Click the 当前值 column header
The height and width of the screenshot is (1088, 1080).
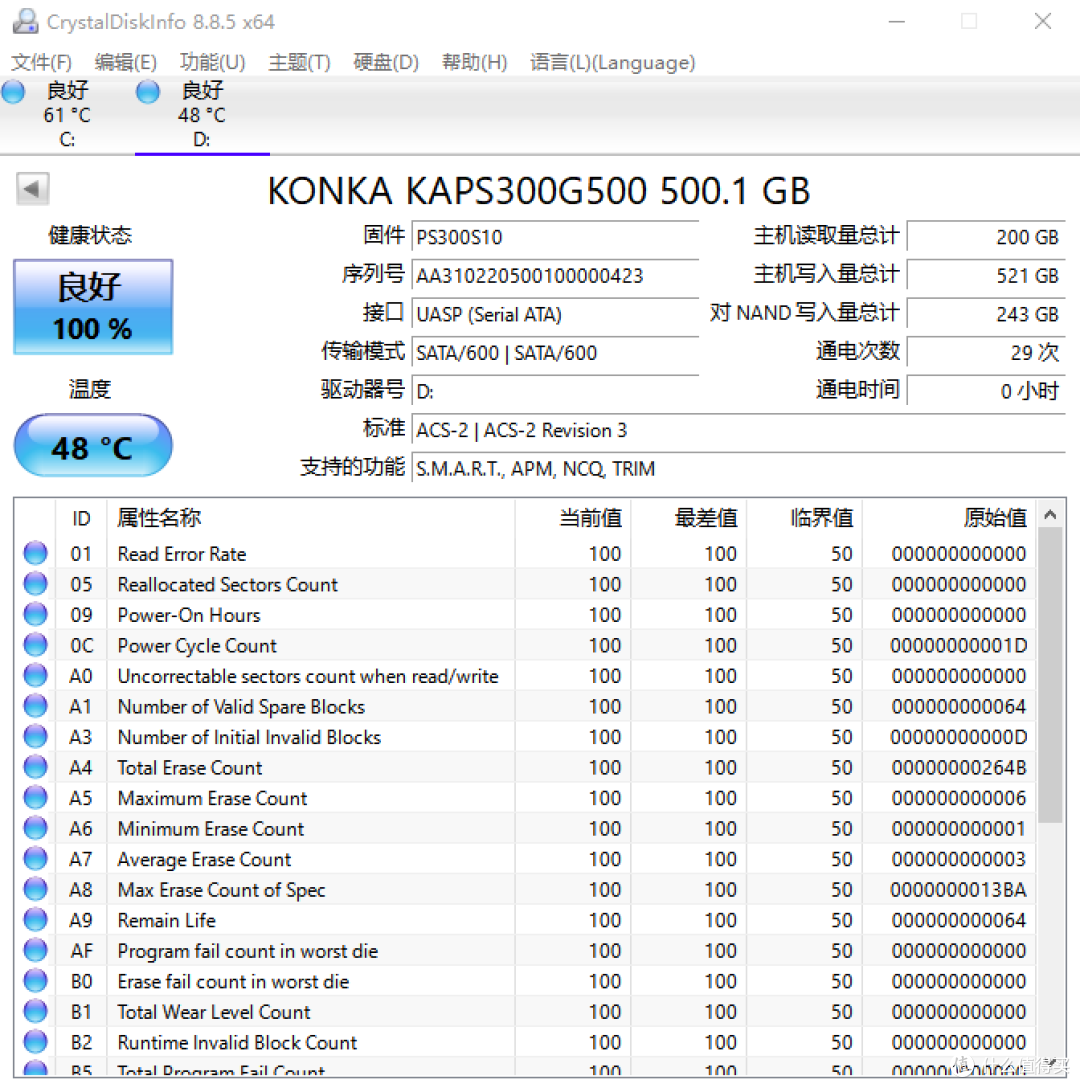573,518
